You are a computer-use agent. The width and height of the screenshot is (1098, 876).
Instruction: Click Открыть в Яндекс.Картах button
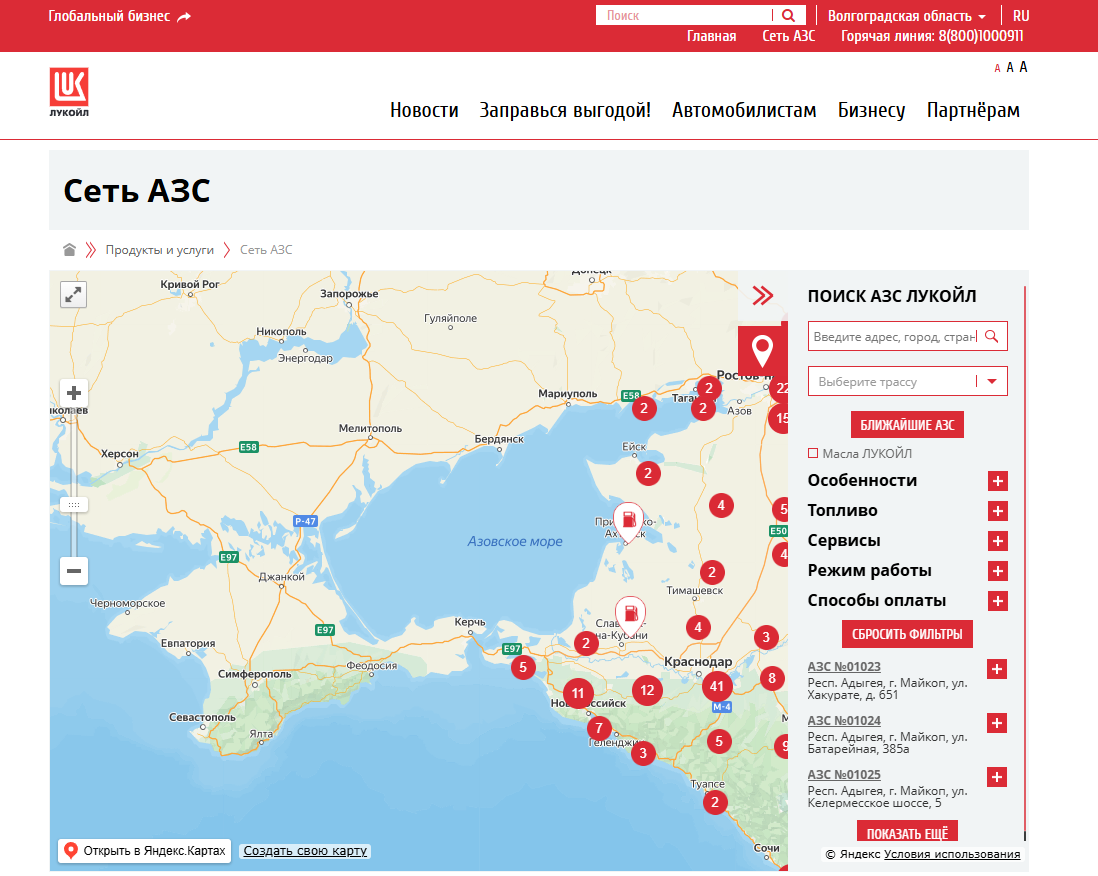coord(144,851)
